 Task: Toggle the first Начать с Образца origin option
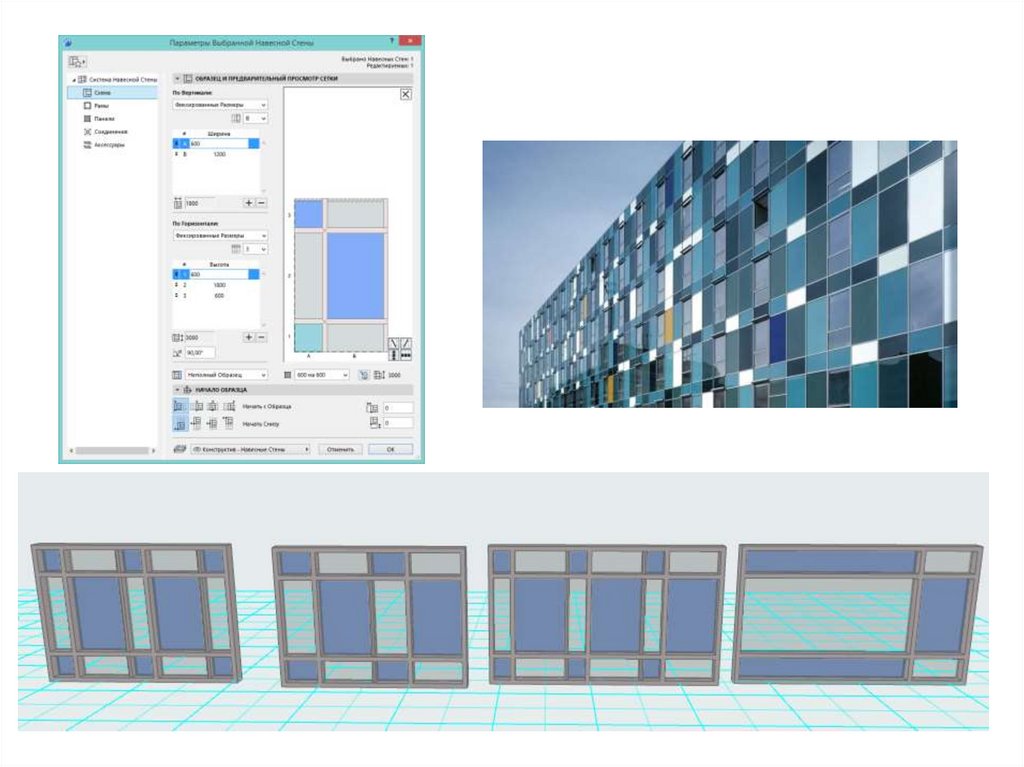(x=180, y=406)
